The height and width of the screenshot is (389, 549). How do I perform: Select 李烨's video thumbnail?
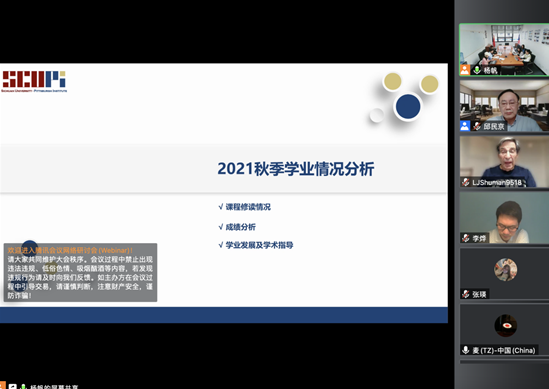(x=504, y=218)
